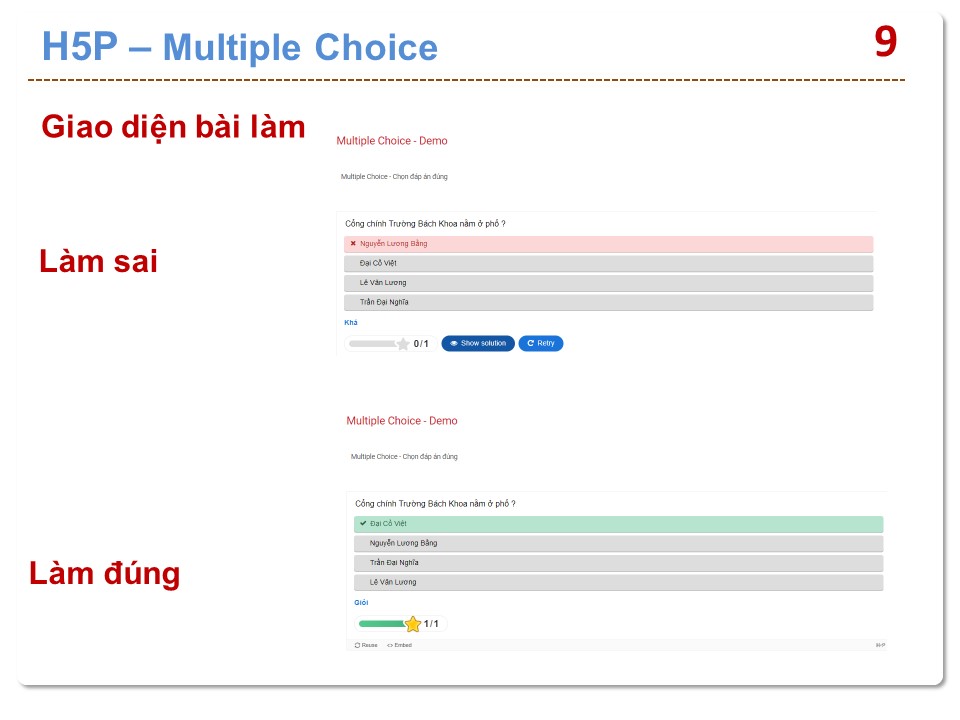Viewport: 960px width, 720px height.
Task: Click the green checkmark beside Đại Cồ Việt
Action: (363, 523)
